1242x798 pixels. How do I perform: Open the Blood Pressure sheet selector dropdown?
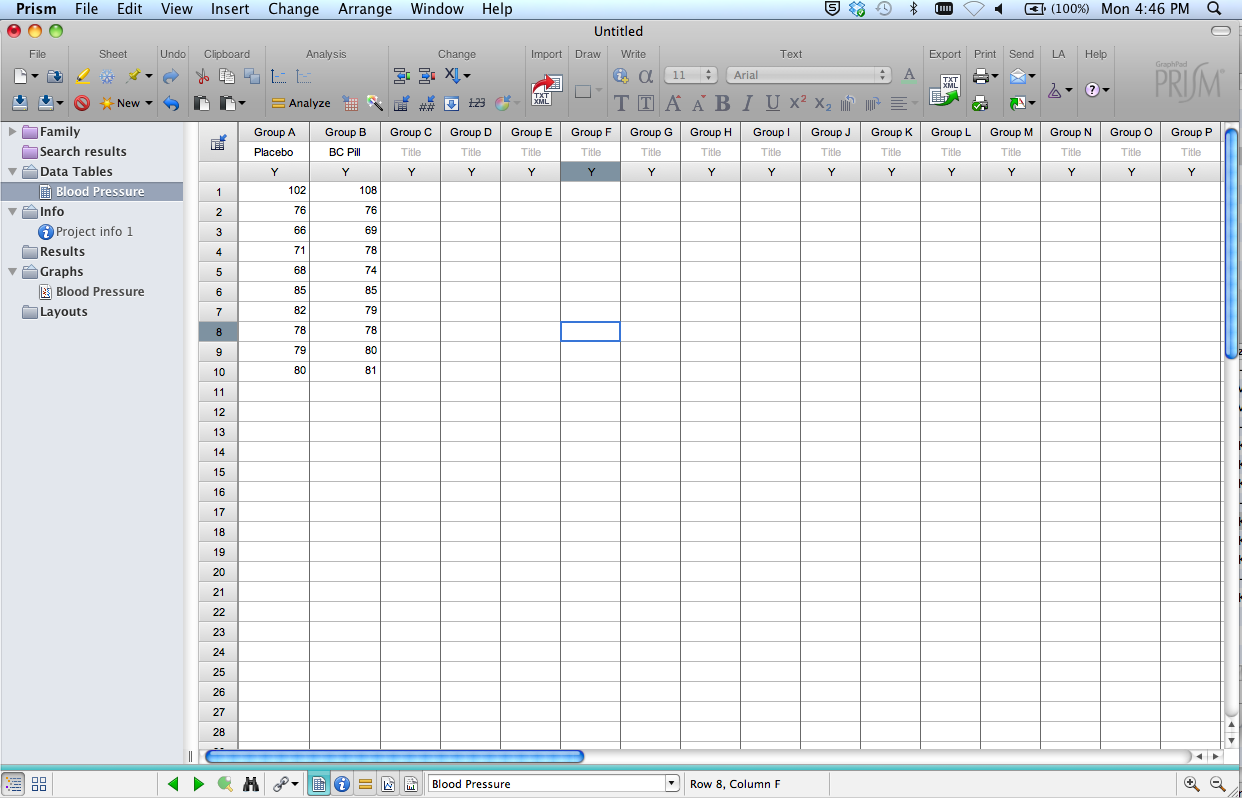(672, 784)
